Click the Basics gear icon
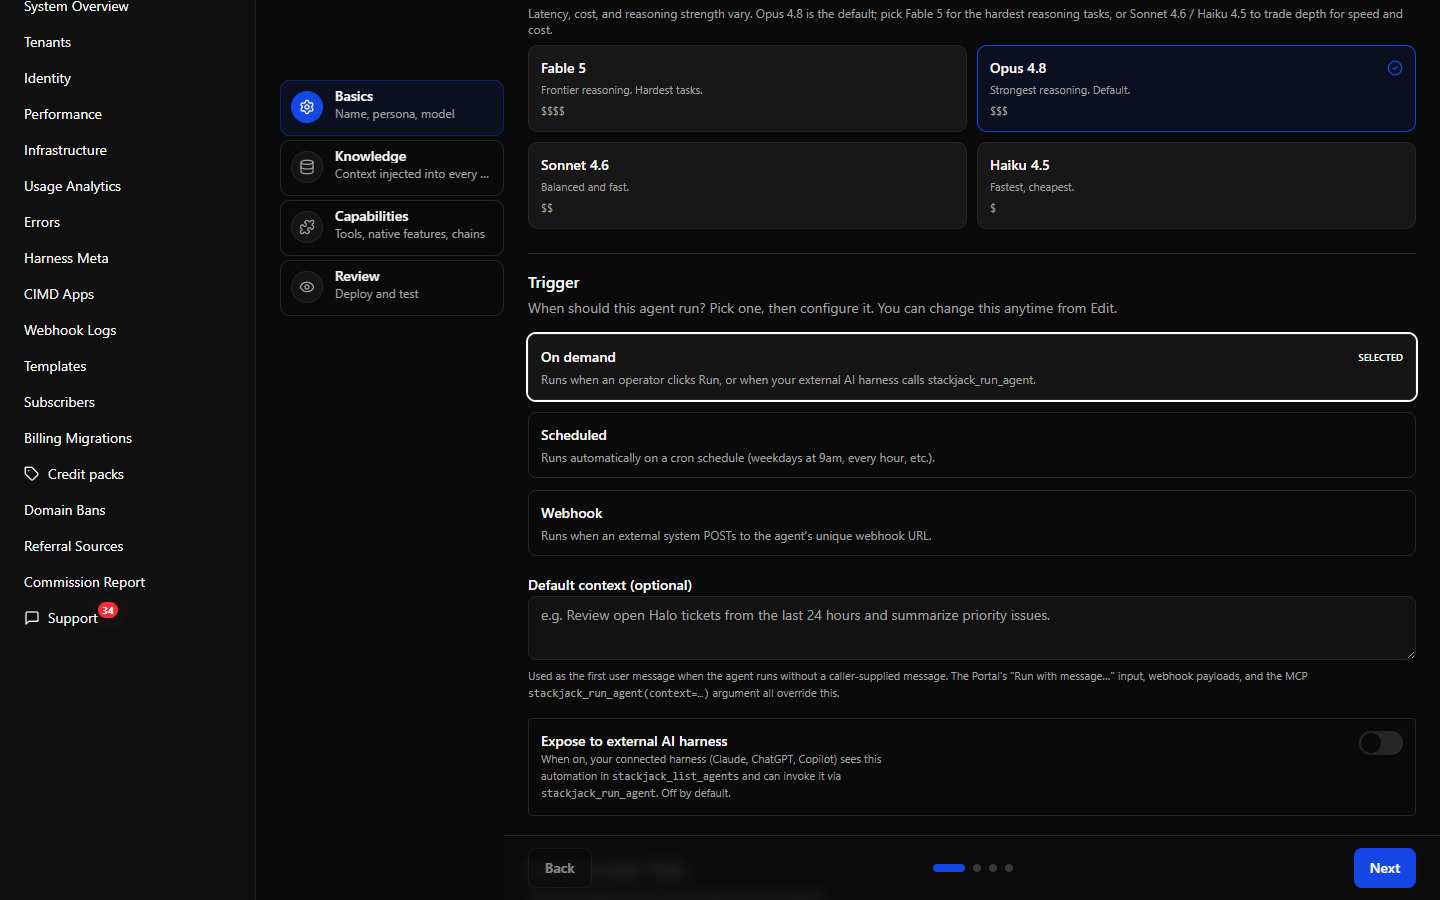1440x900 pixels. tap(307, 107)
